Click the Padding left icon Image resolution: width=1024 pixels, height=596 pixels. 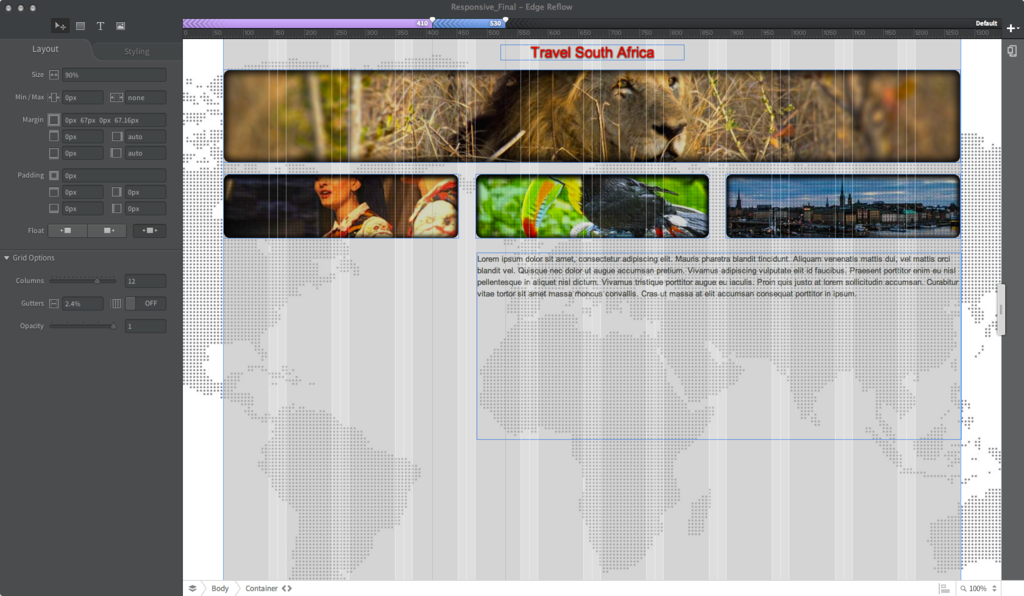(117, 209)
